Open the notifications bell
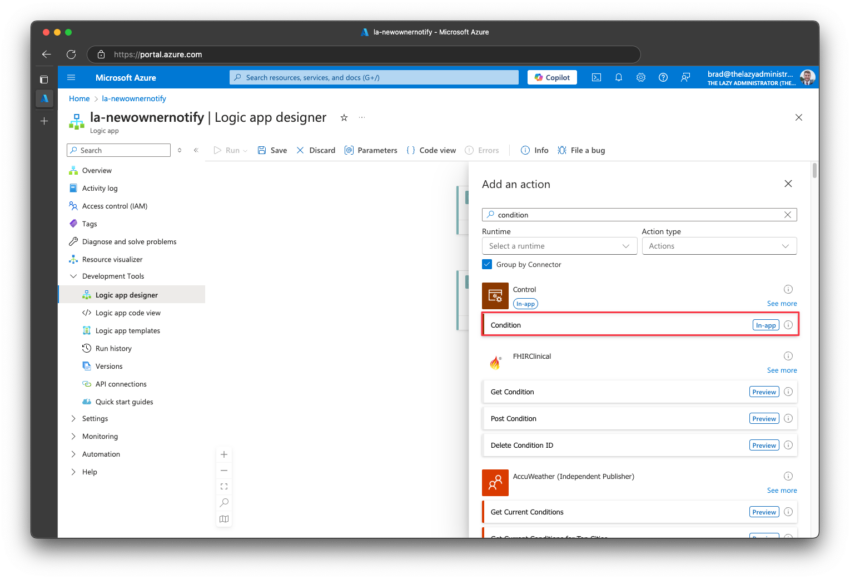 619,78
